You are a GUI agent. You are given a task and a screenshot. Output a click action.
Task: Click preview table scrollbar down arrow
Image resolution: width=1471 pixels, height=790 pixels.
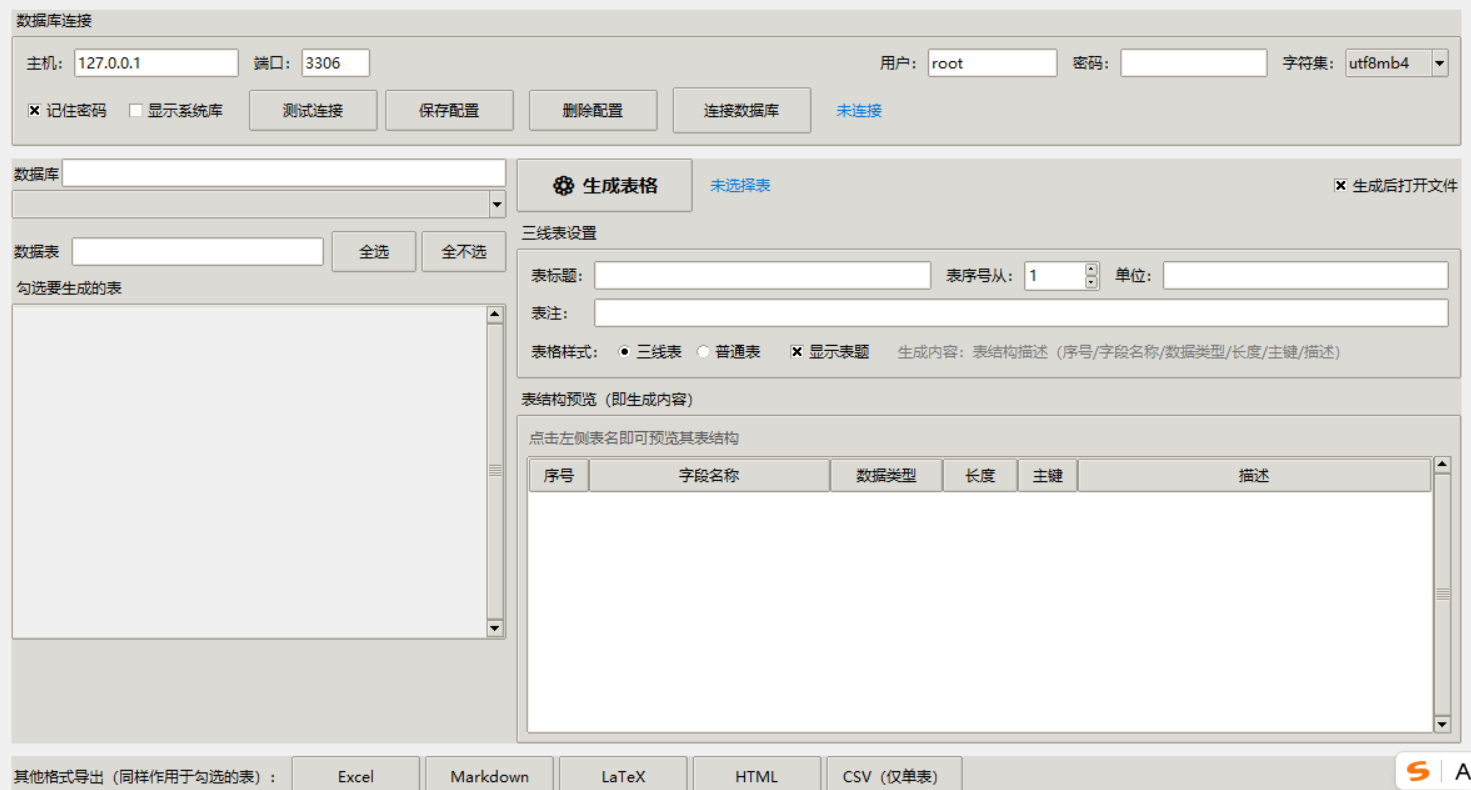[x=1442, y=724]
